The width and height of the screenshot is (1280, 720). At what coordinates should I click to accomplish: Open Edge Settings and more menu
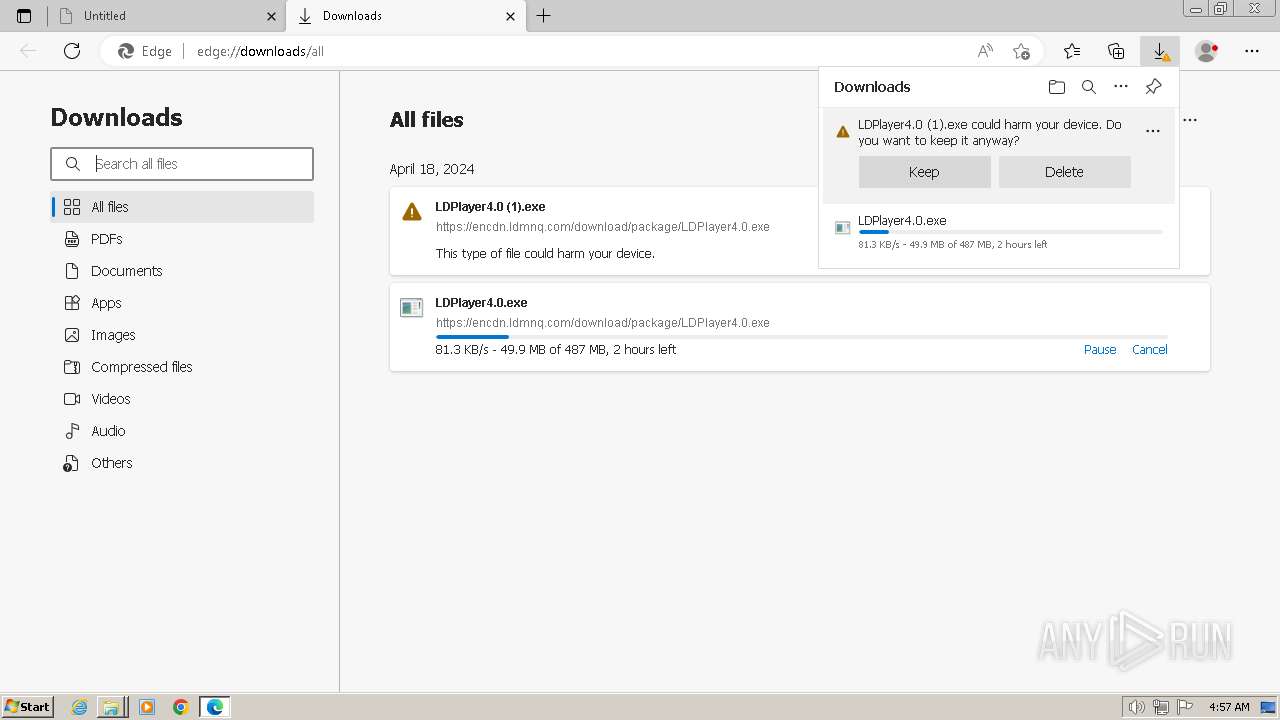[1252, 51]
